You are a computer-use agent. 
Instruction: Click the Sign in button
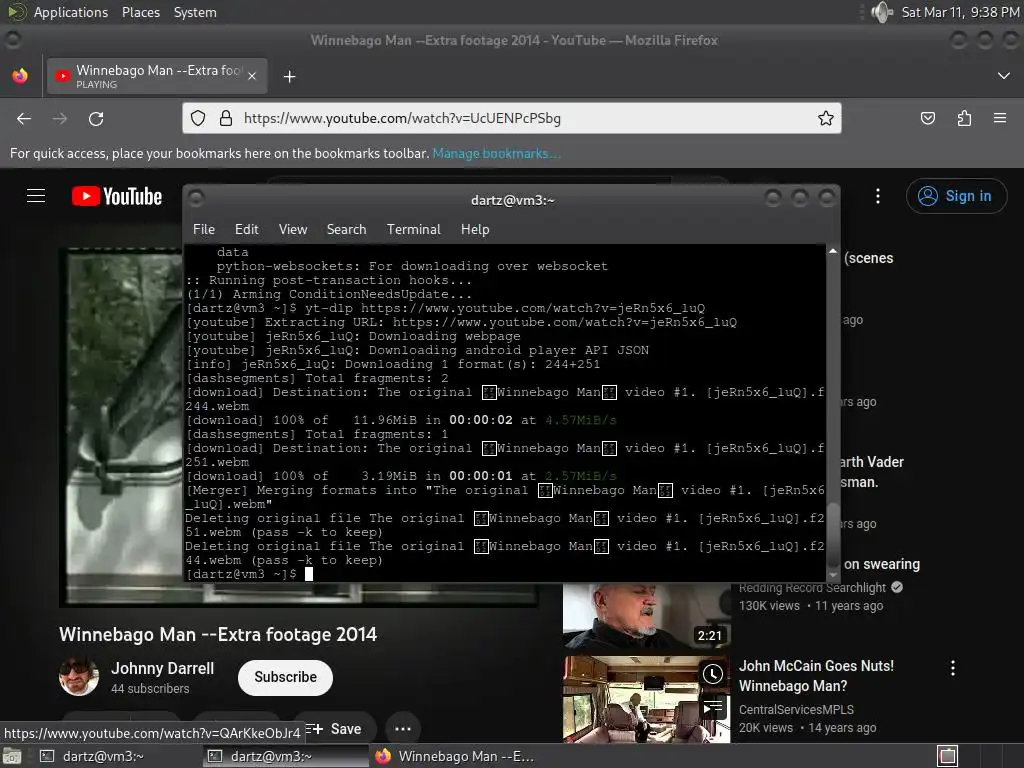pyautogui.click(x=956, y=196)
